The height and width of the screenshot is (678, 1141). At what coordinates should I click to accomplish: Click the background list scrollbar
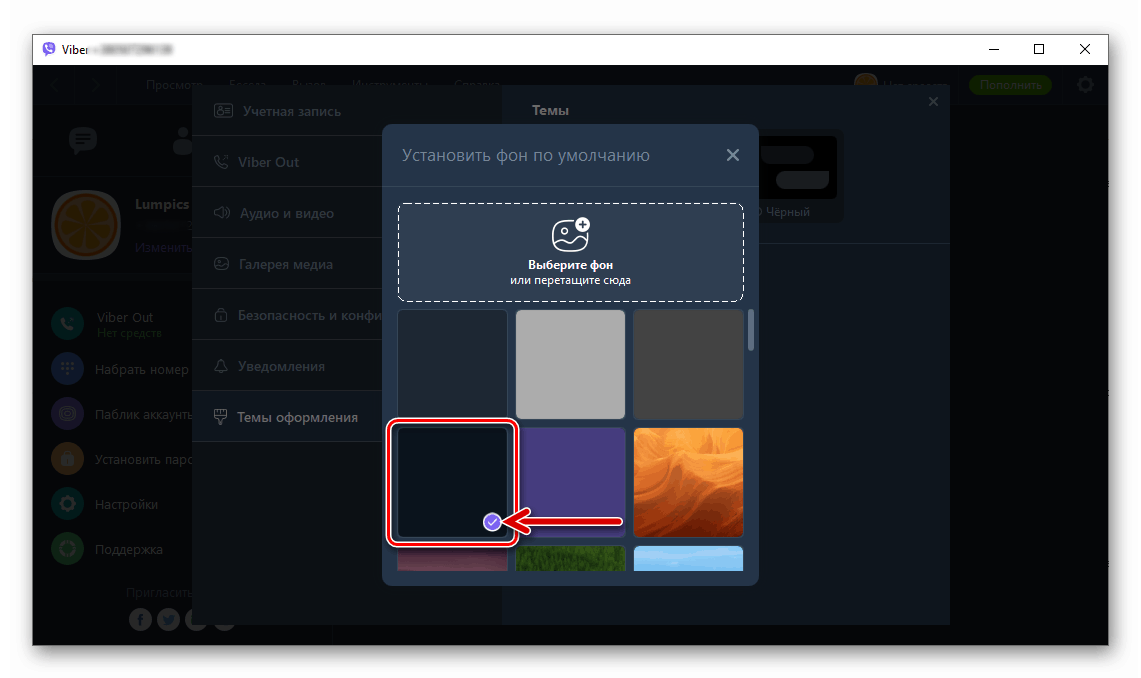pos(750,330)
